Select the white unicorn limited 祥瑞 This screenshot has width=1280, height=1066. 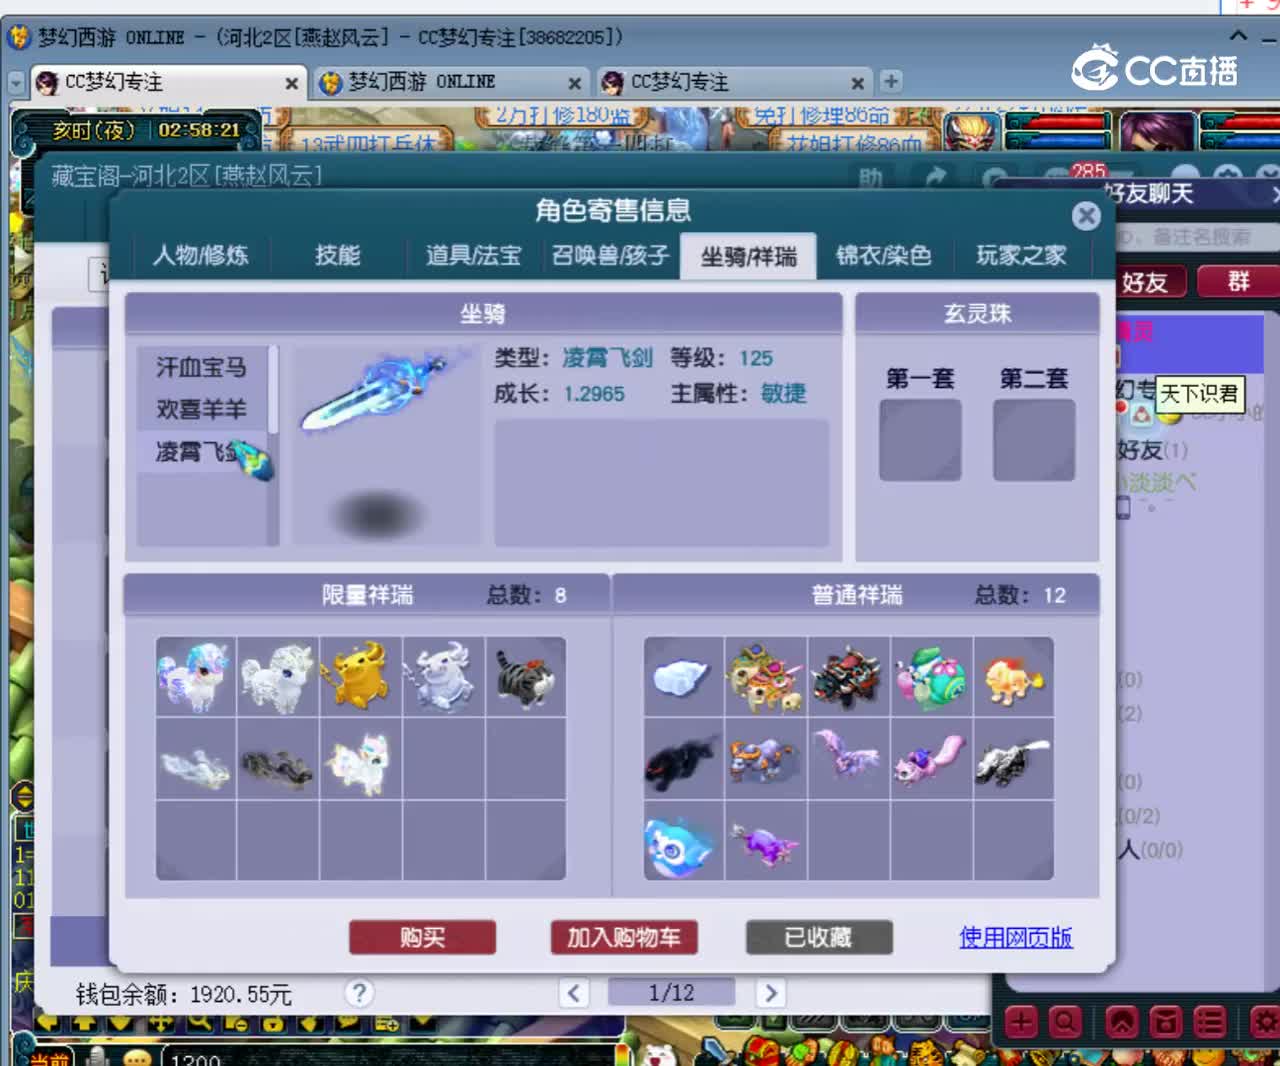(x=361, y=759)
